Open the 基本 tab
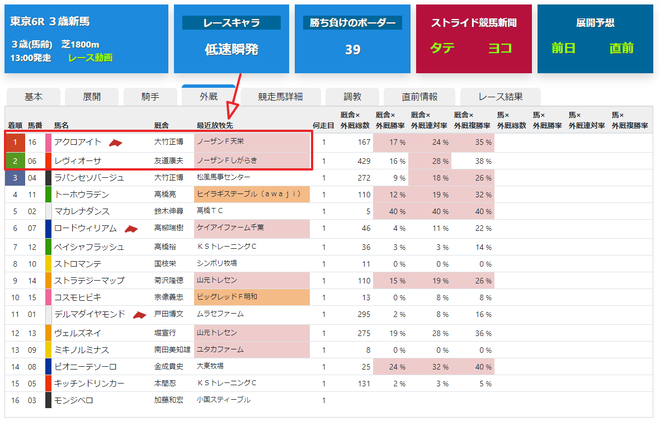660x421 pixels. pyautogui.click(x=33, y=97)
